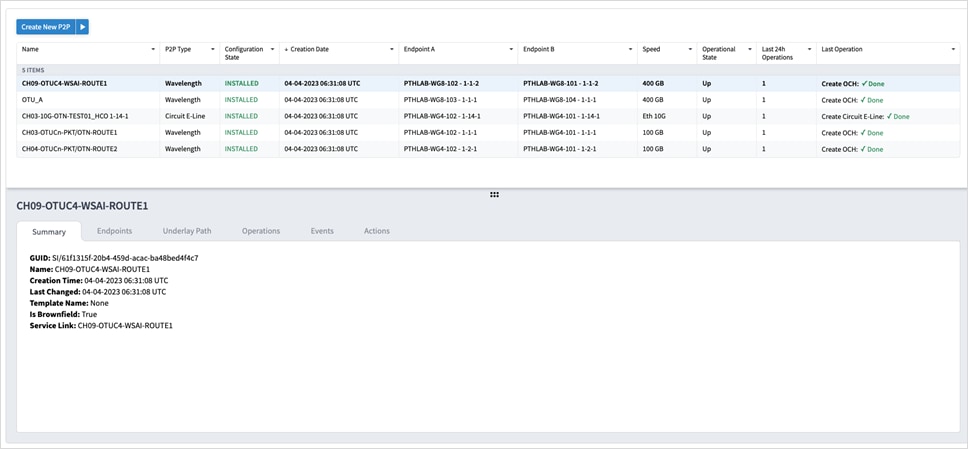Click endpoint PTHLAB-WG8-103 - 1-1-1
This screenshot has height=449, width=968.
(x=442, y=99)
